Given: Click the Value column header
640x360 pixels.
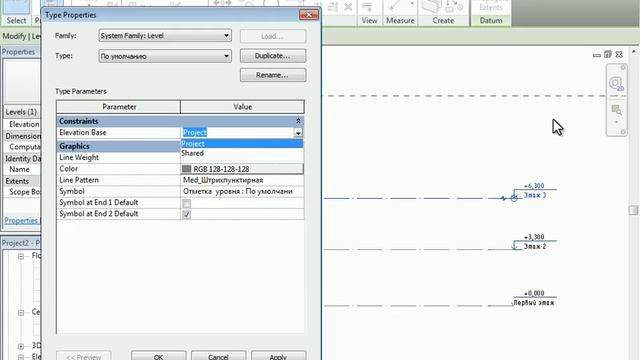Looking at the screenshot, I should coord(242,107).
